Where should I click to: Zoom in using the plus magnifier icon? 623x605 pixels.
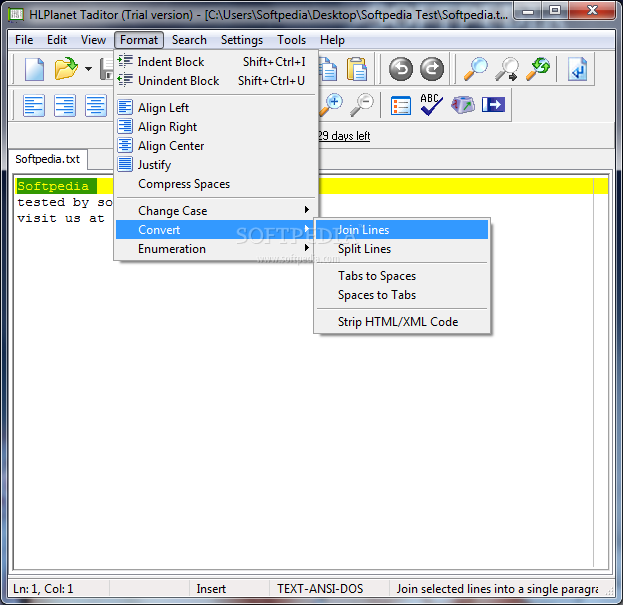point(331,105)
